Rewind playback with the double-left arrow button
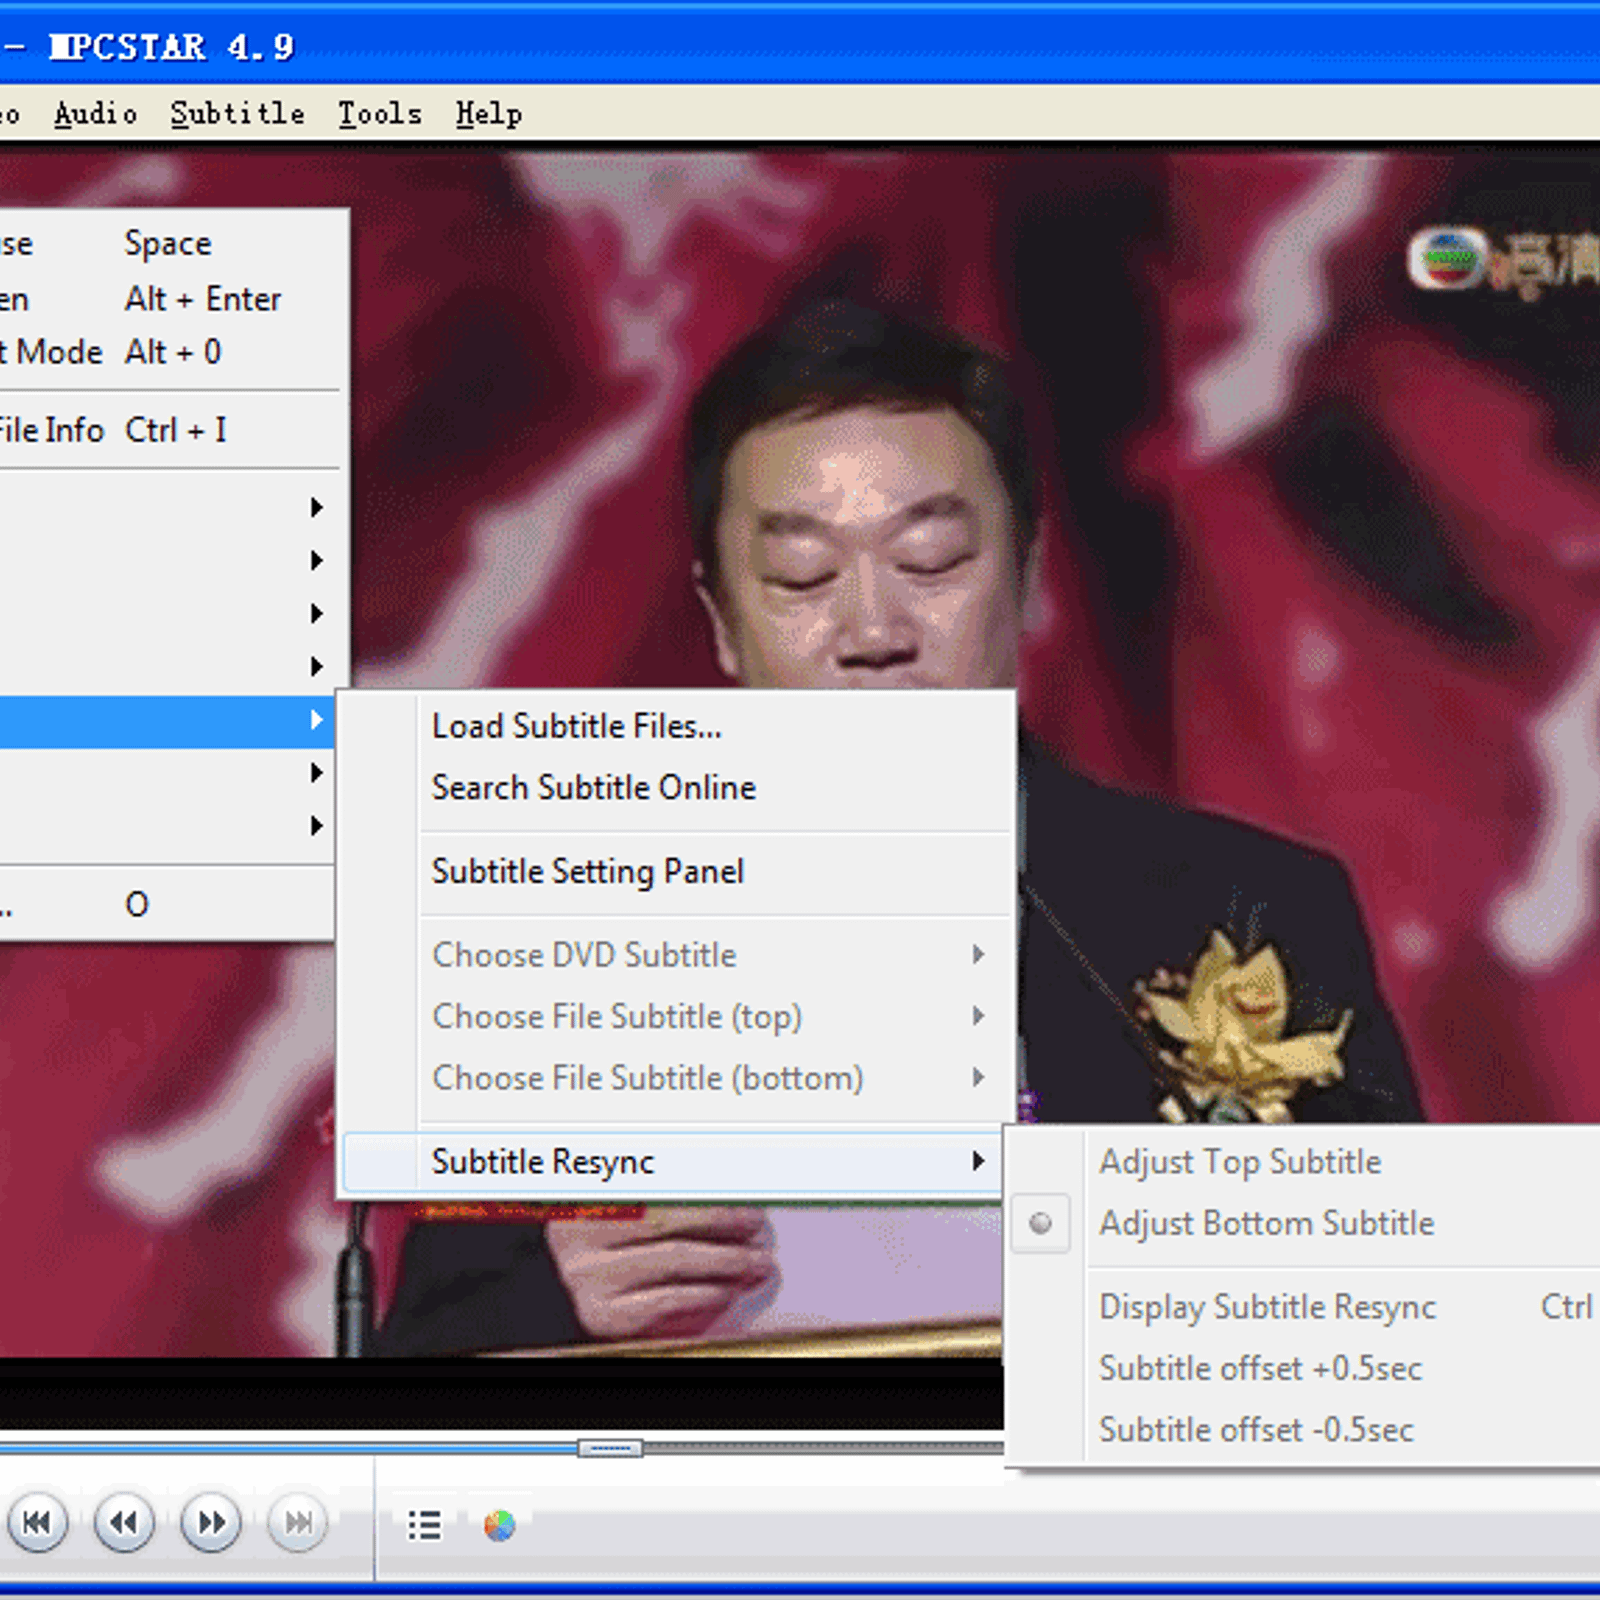1600x1600 pixels. point(124,1523)
